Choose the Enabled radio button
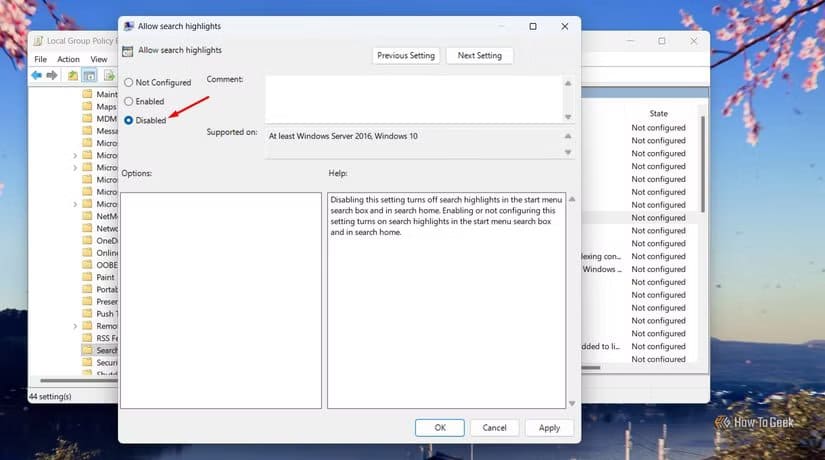Screen dimensions: 825x460 pos(128,101)
